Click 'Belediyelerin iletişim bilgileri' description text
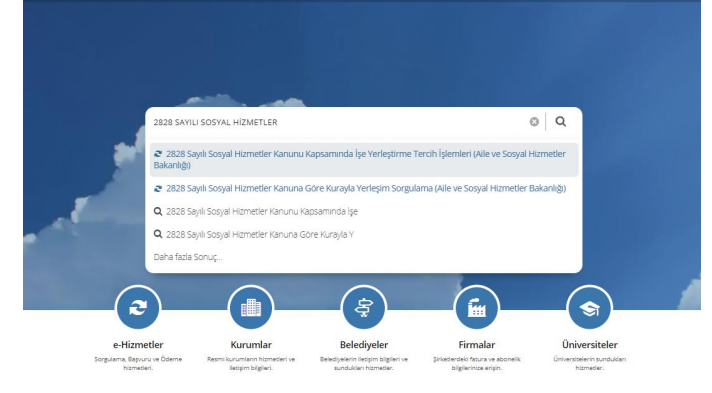712x393 pixels. (364, 363)
